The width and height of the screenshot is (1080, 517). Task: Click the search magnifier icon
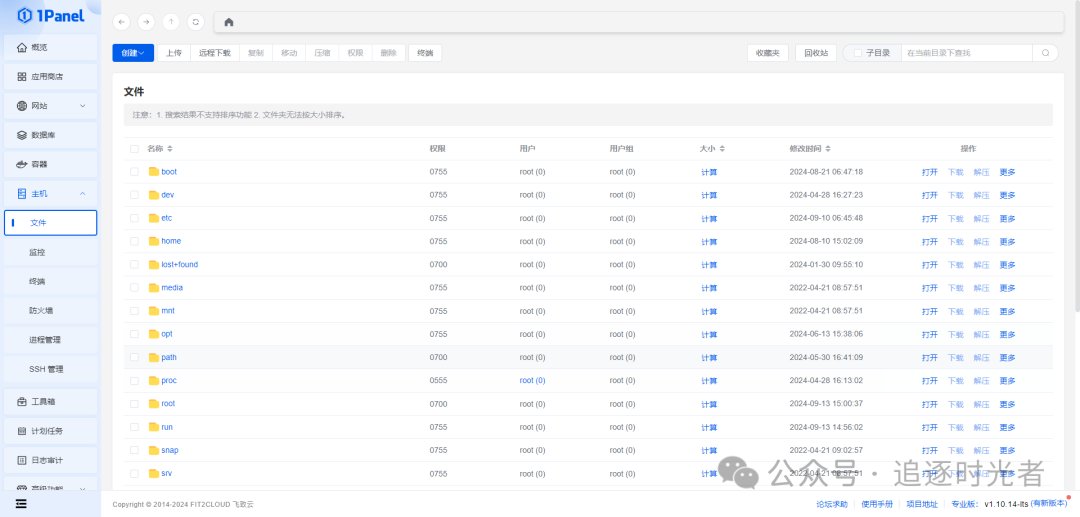click(1045, 53)
